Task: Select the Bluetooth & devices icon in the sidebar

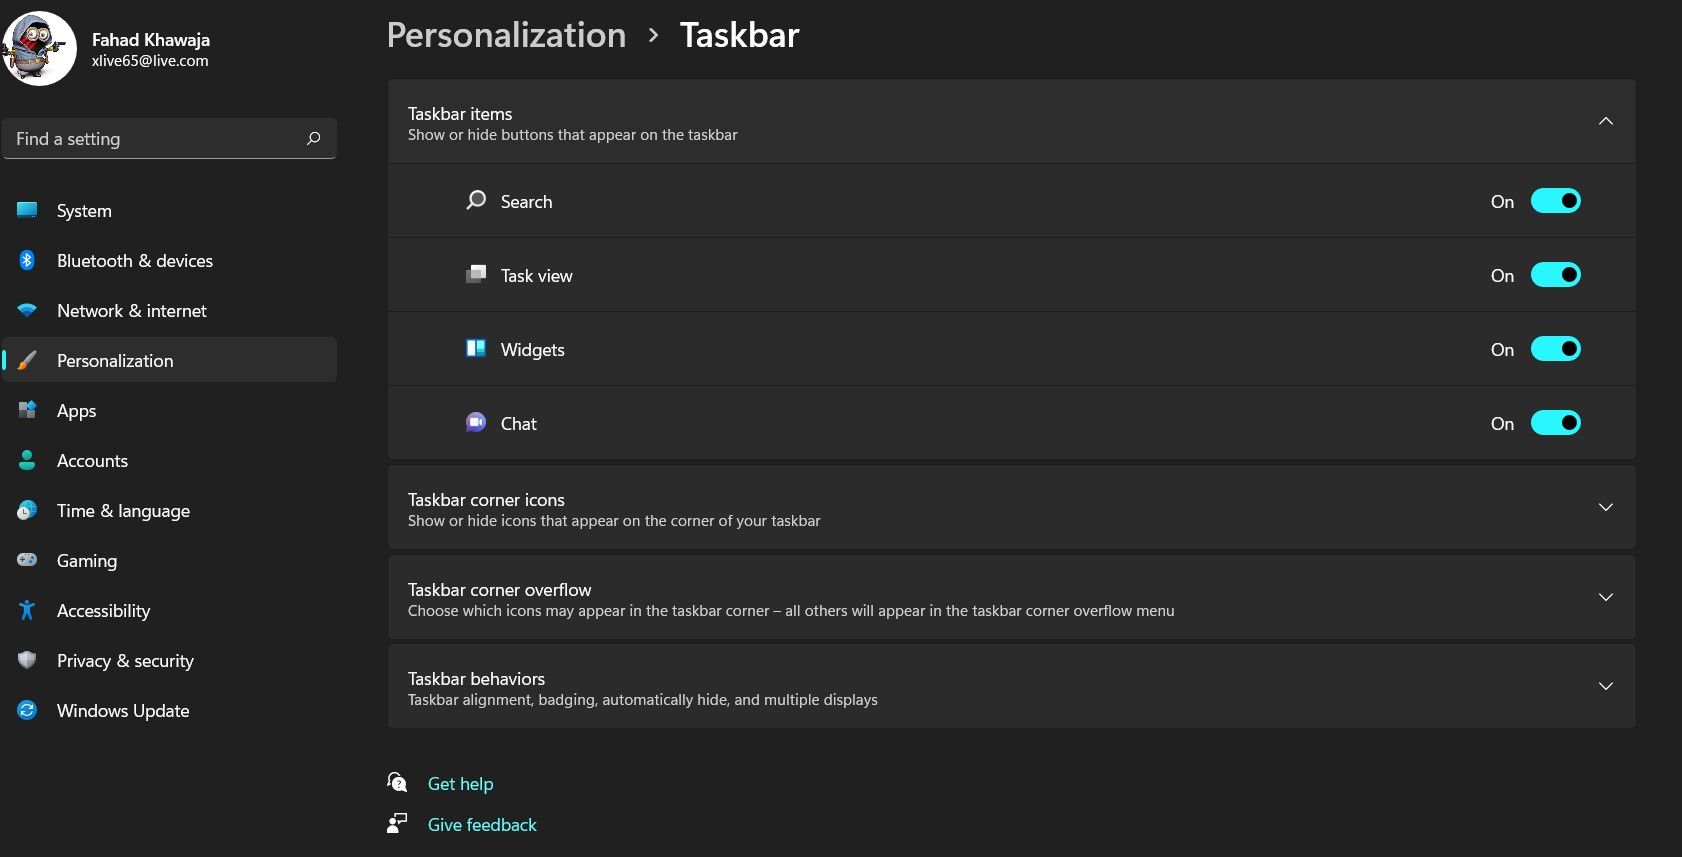Action: click(x=26, y=260)
